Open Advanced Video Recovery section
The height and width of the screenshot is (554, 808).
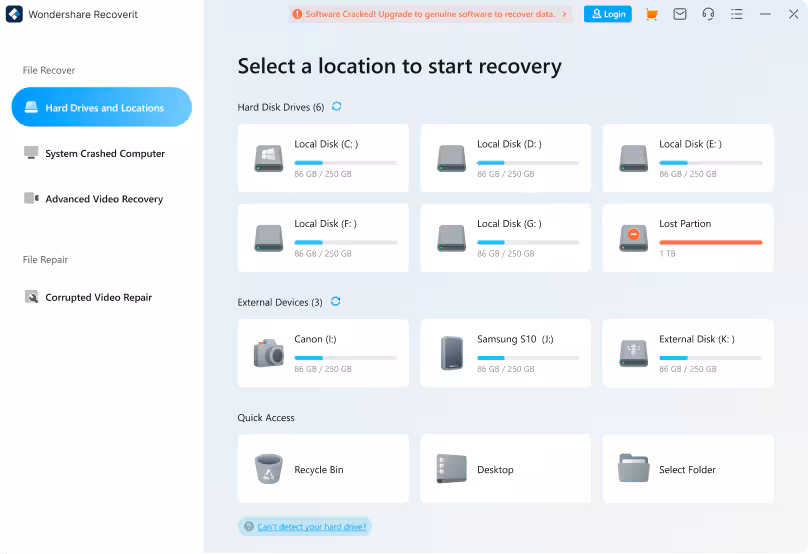104,199
